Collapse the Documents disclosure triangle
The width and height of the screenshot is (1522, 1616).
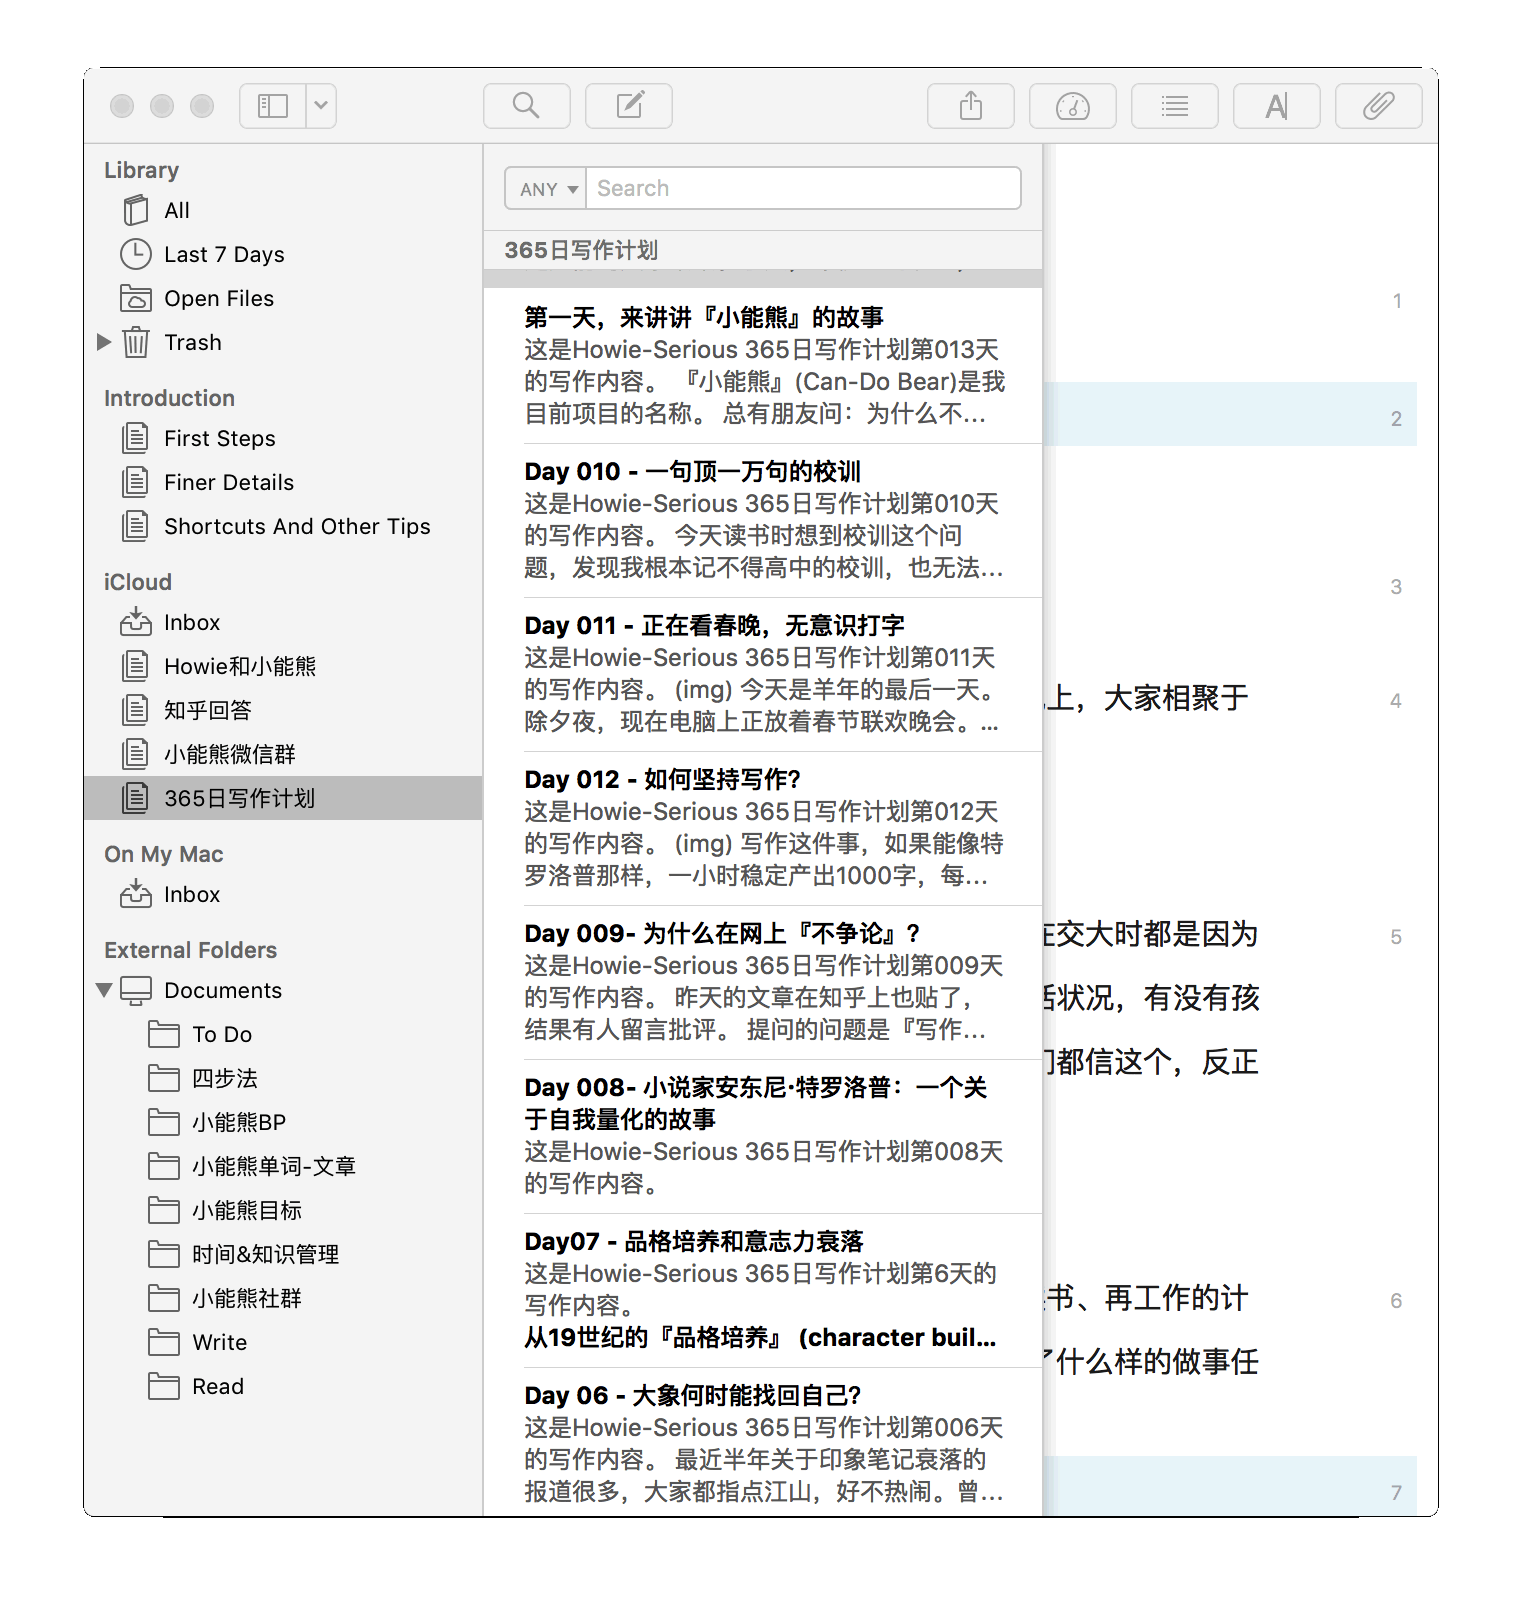104,990
